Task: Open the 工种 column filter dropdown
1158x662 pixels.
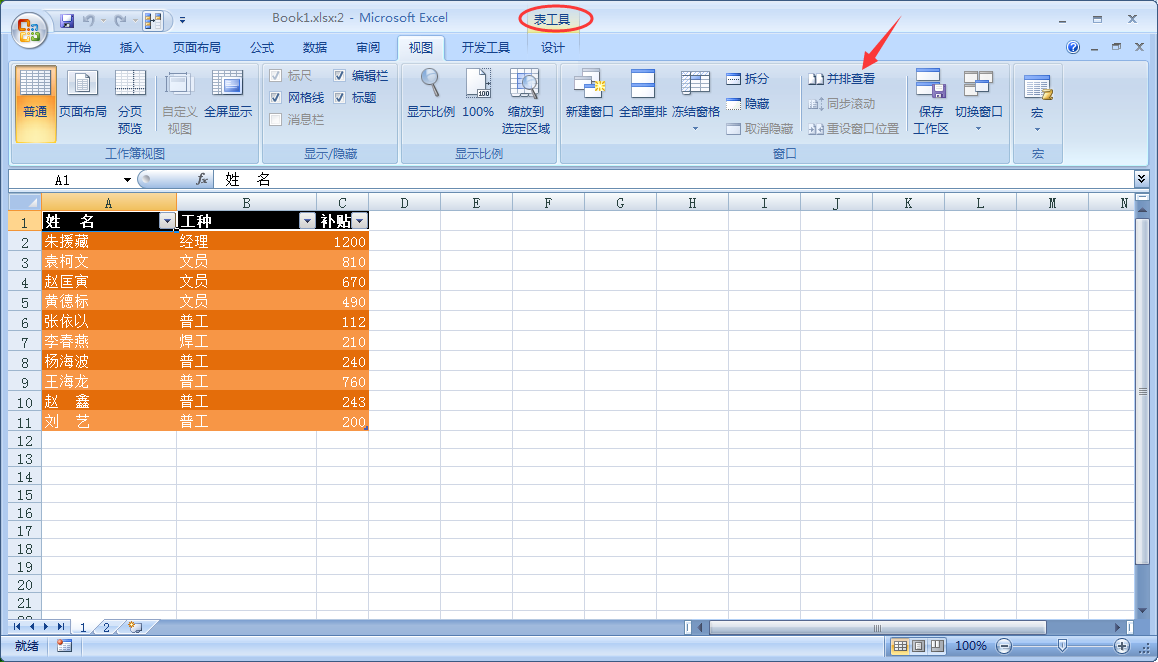Action: [306, 220]
